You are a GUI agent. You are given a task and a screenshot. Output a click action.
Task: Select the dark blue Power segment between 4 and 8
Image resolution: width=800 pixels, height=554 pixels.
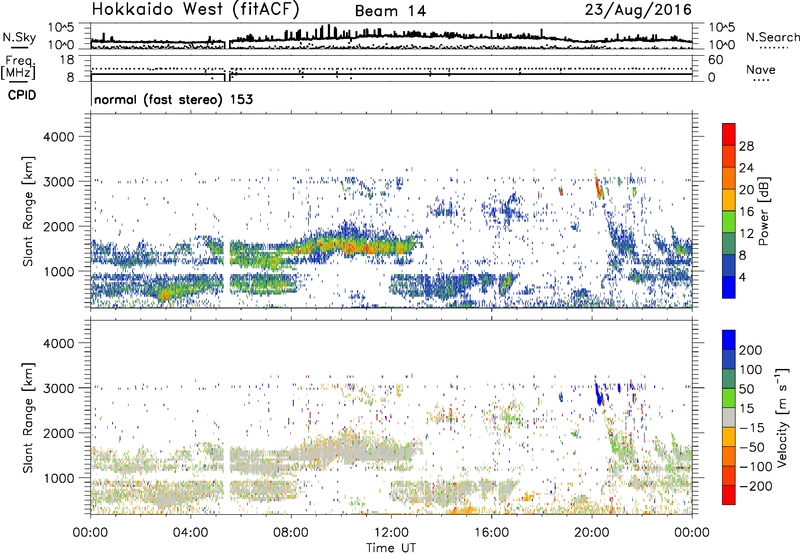[729, 265]
